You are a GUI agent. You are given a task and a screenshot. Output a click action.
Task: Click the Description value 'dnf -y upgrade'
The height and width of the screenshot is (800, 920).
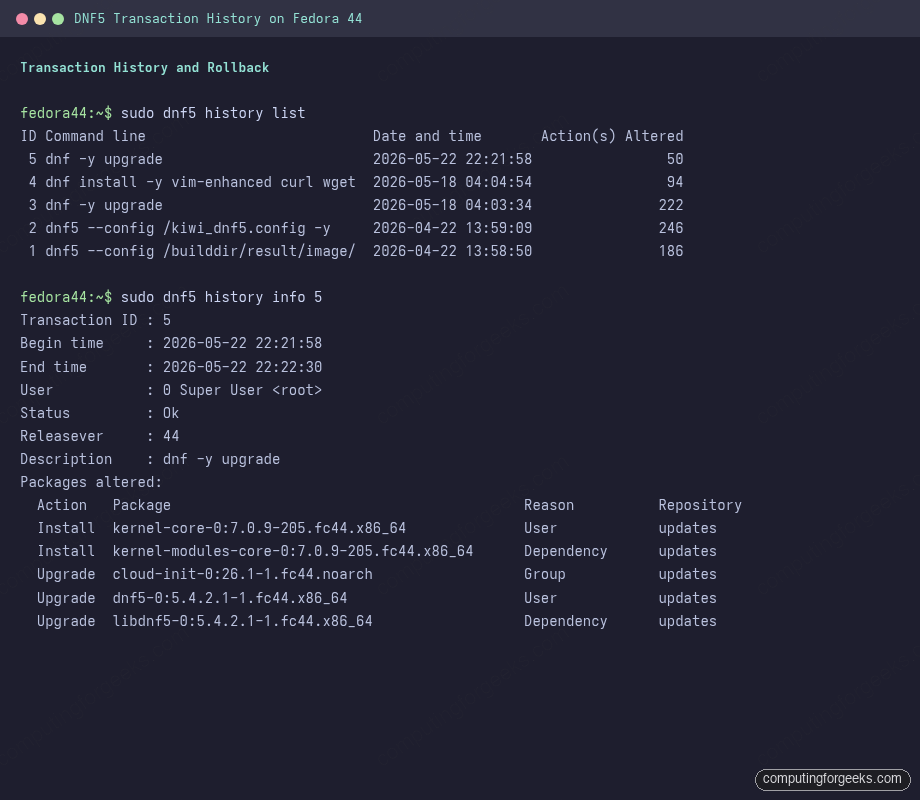(x=221, y=459)
